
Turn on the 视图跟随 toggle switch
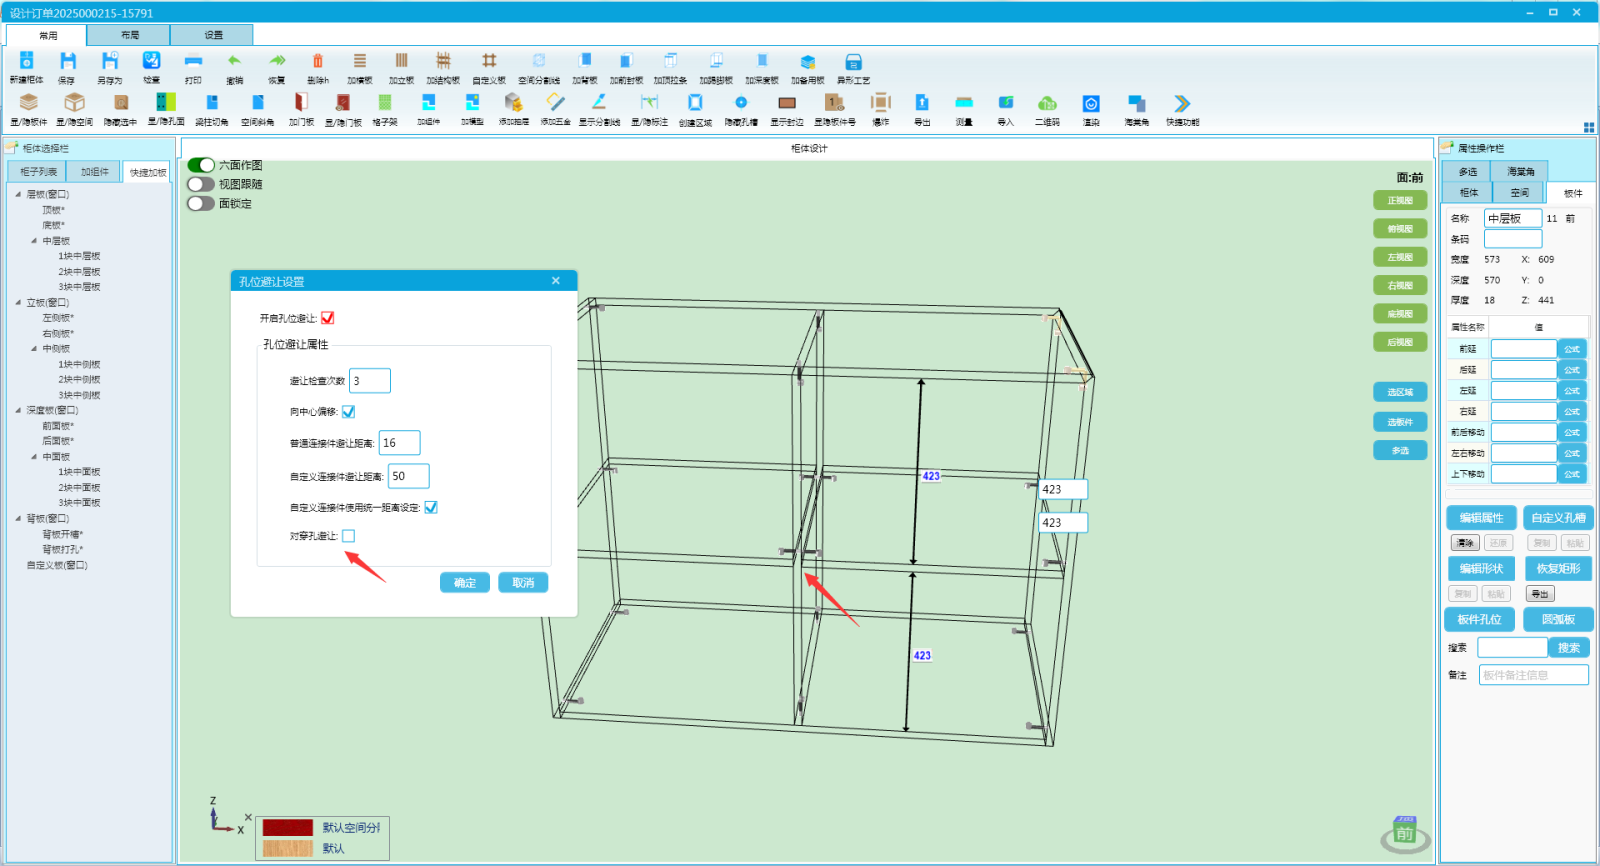click(201, 184)
